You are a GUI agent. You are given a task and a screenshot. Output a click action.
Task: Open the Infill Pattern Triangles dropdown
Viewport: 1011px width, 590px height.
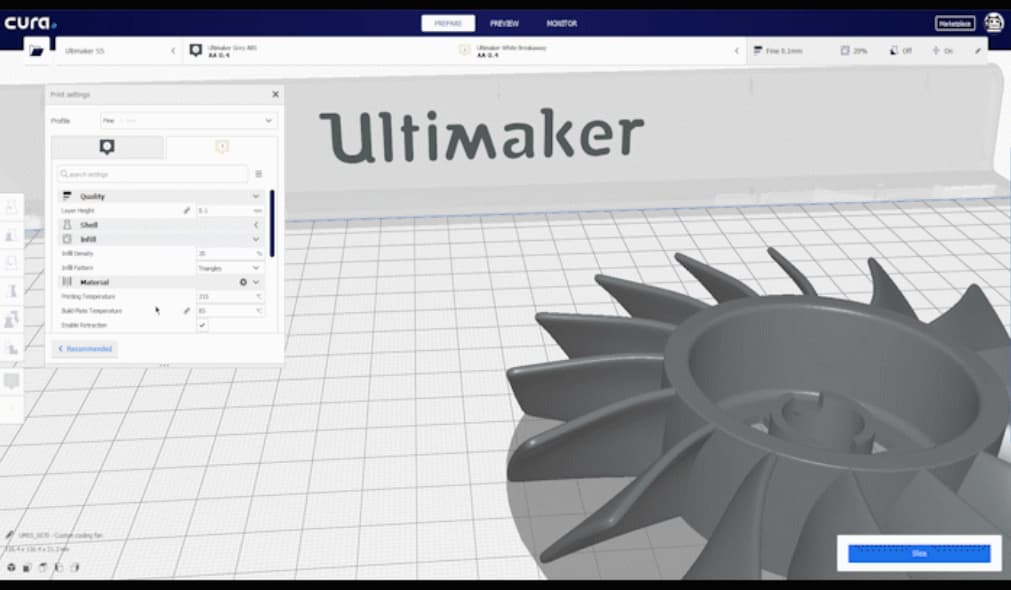point(229,268)
